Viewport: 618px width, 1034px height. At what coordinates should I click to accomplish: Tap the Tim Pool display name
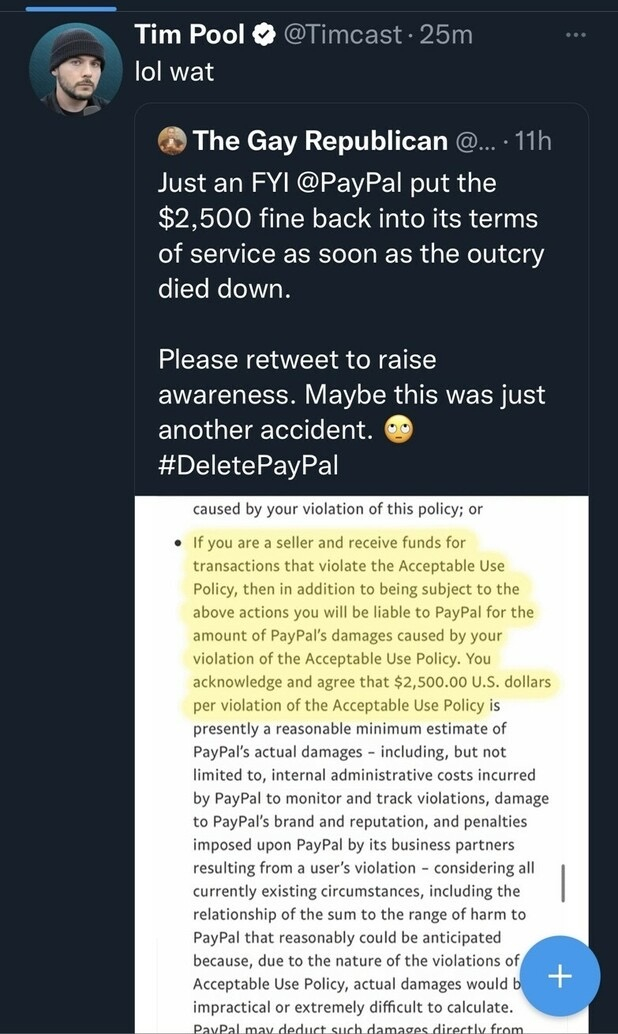(190, 35)
